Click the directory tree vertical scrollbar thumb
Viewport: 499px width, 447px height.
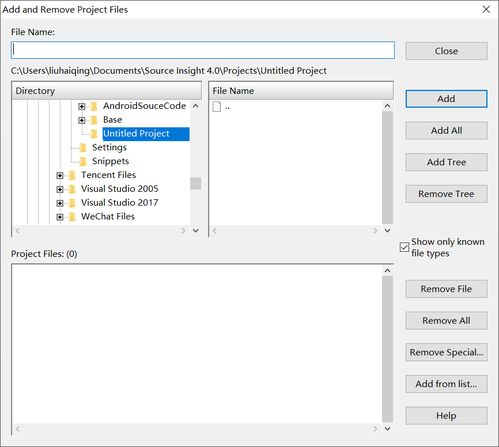point(196,183)
